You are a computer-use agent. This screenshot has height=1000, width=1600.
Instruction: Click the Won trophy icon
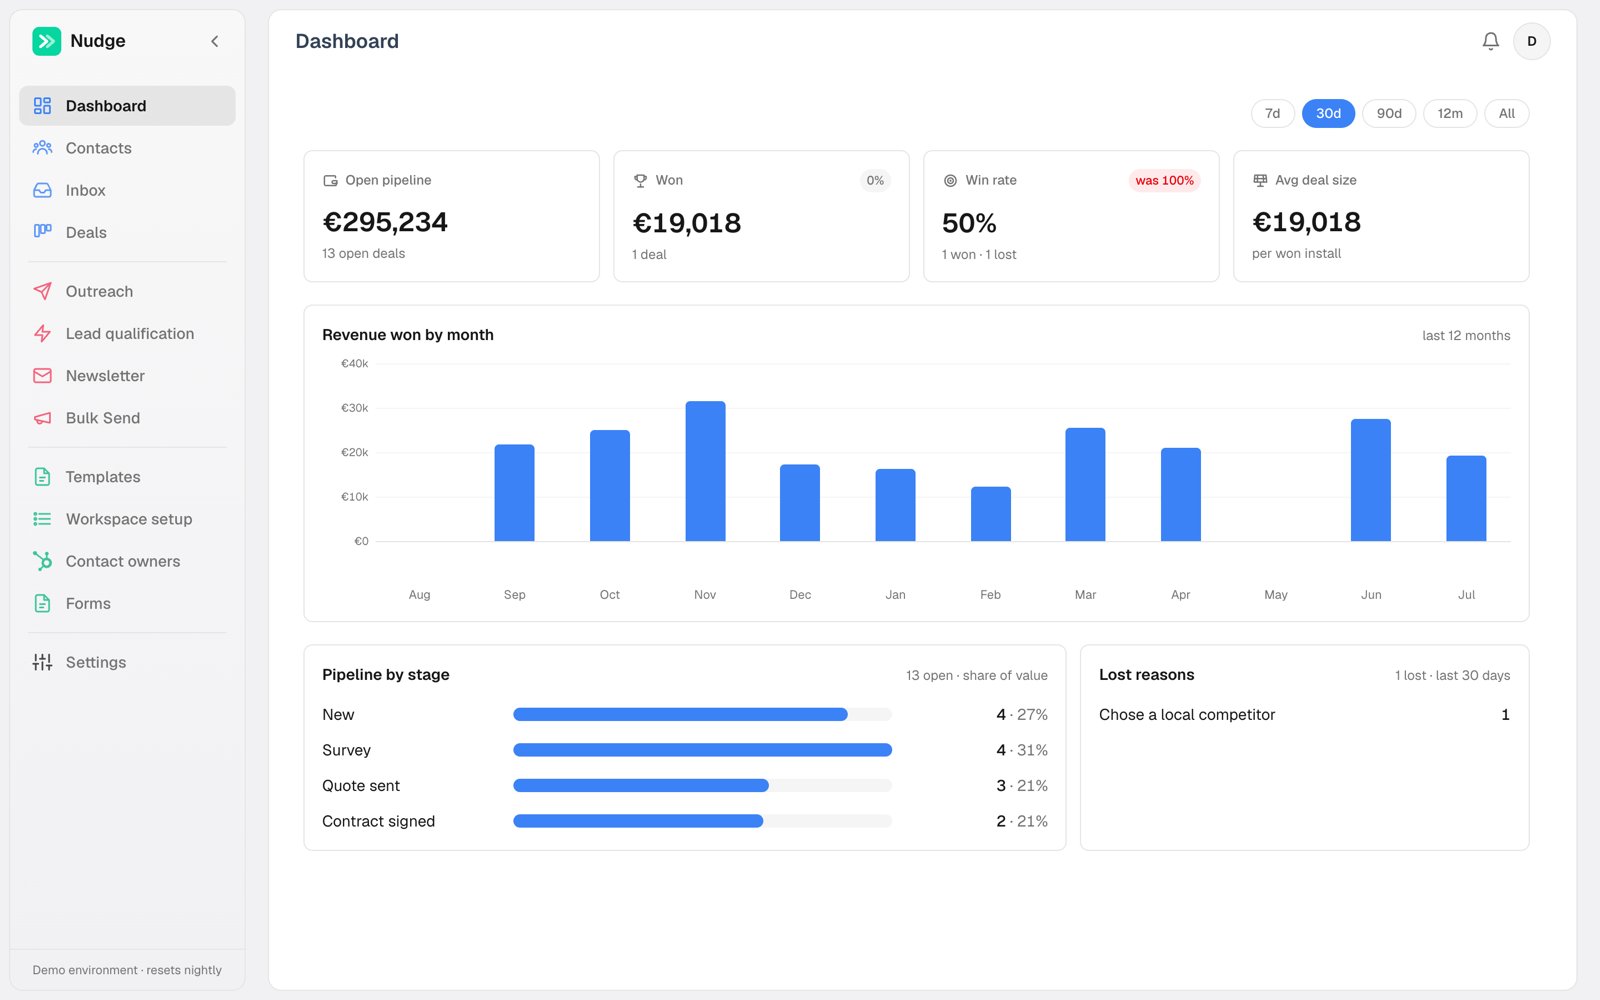pyautogui.click(x=640, y=181)
